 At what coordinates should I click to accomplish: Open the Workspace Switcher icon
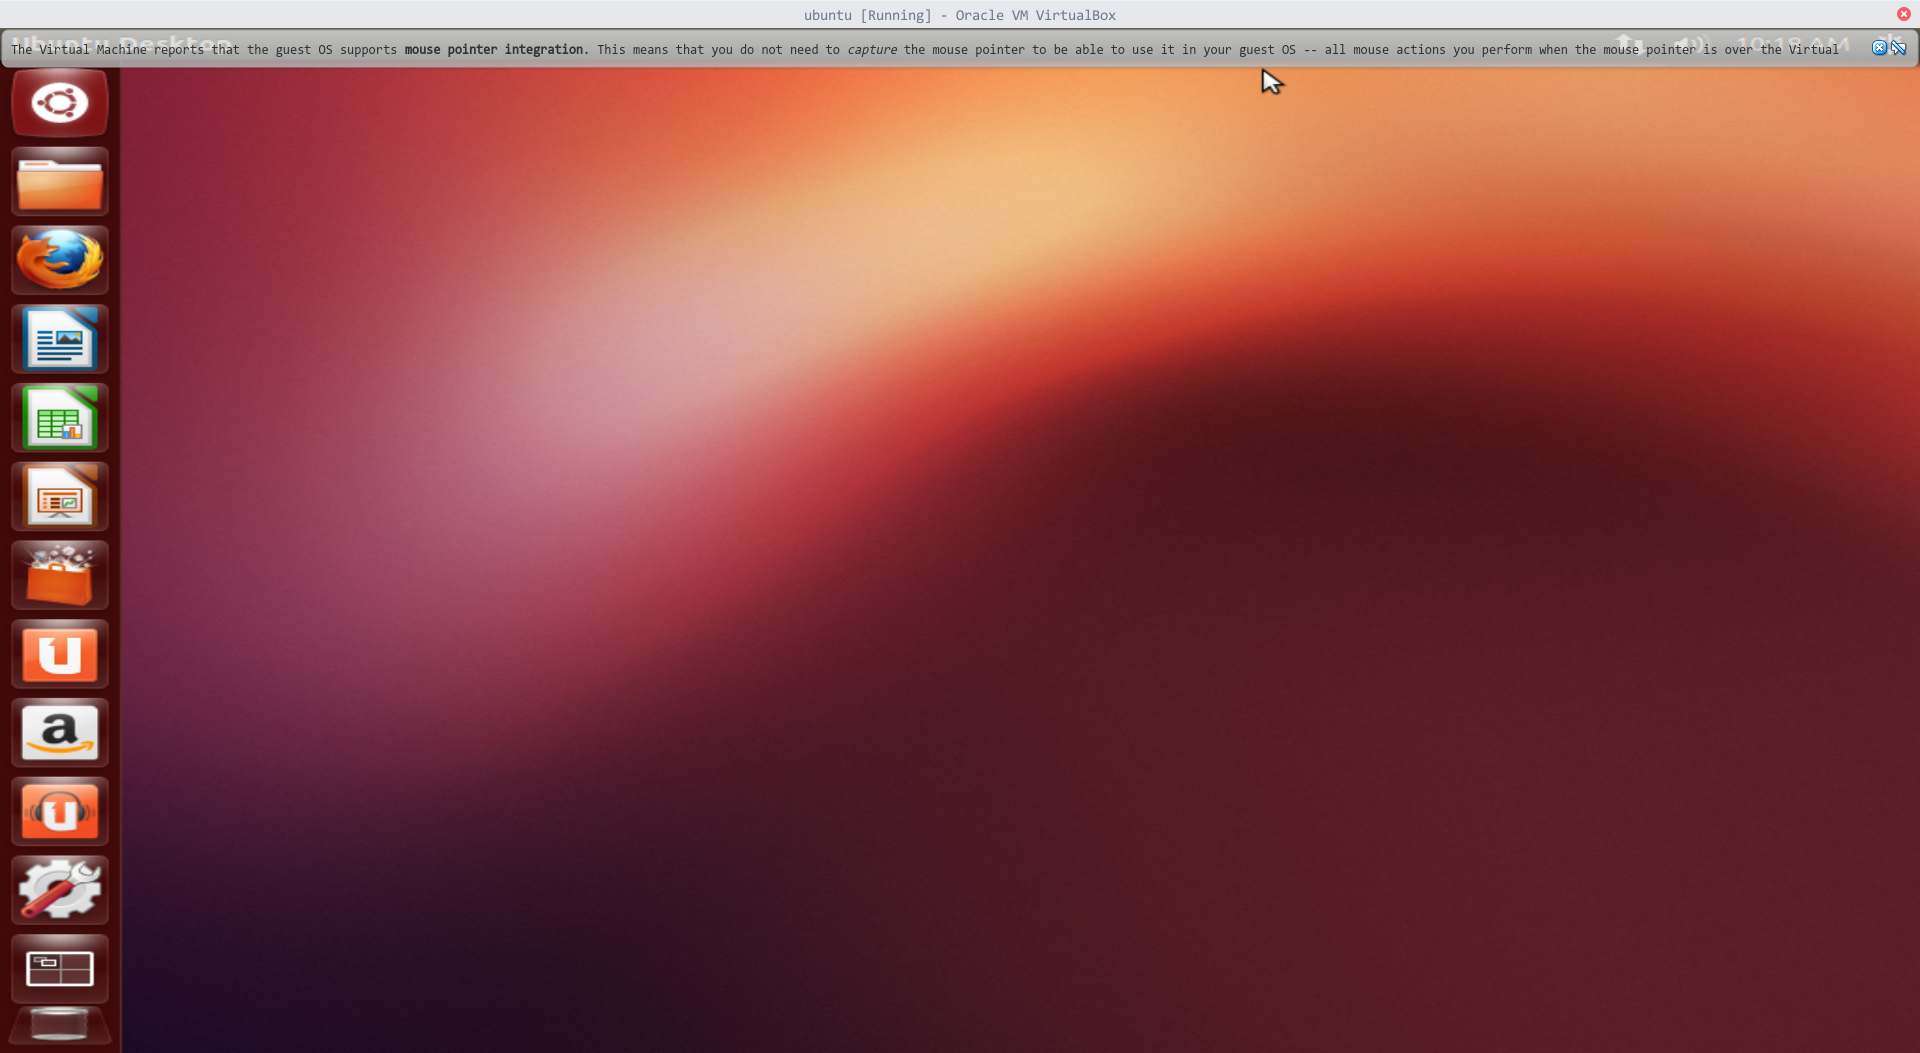[x=60, y=969]
